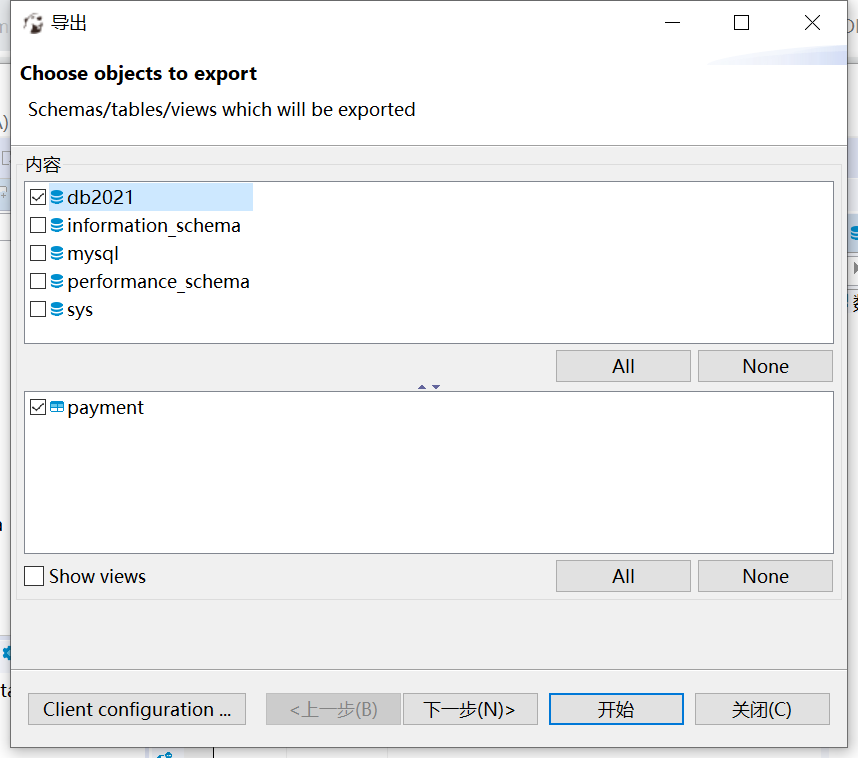Image resolution: width=858 pixels, height=758 pixels.
Task: Click the table icon next to payment
Action: tap(57, 407)
